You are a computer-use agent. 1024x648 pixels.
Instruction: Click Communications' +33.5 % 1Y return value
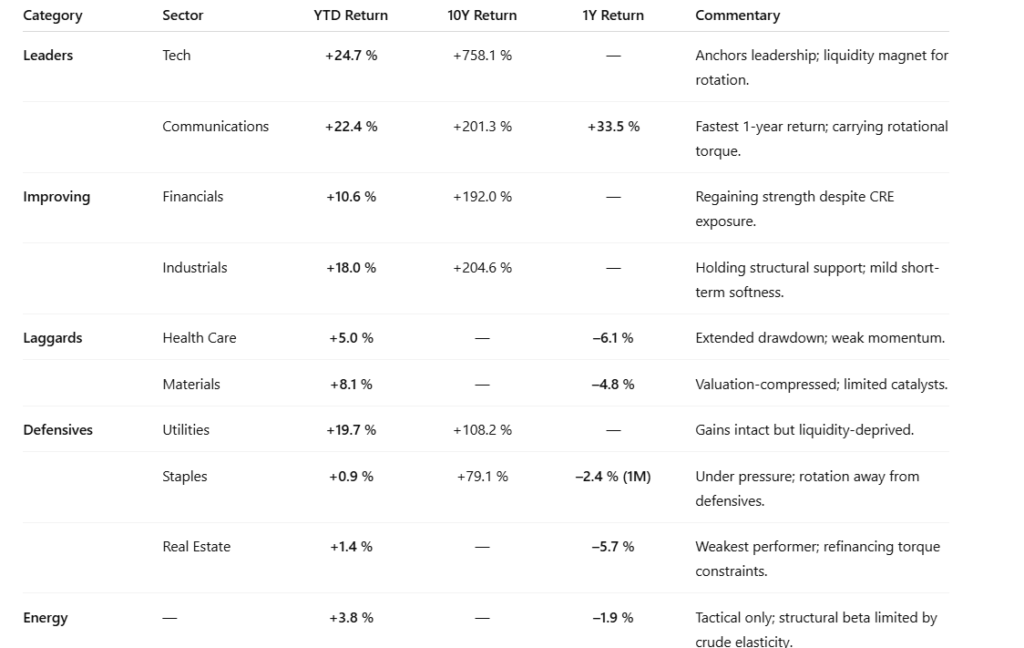tap(613, 127)
